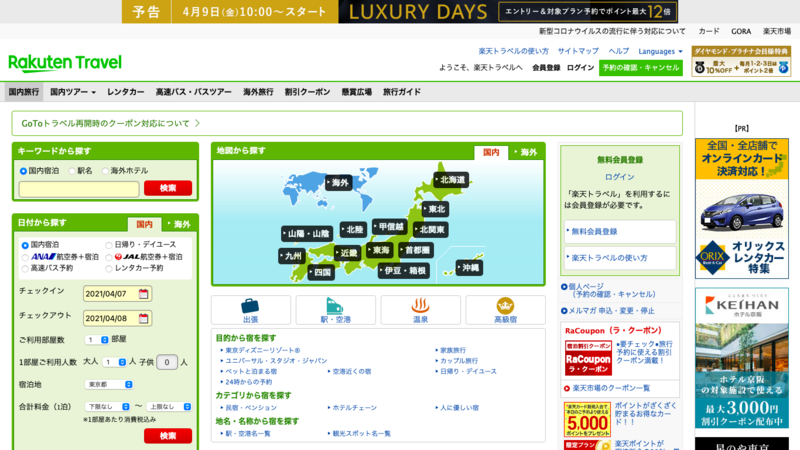Select the ANA 航空券+宿泊 radio button
Viewport: 800px width, 450px height.
[24, 258]
